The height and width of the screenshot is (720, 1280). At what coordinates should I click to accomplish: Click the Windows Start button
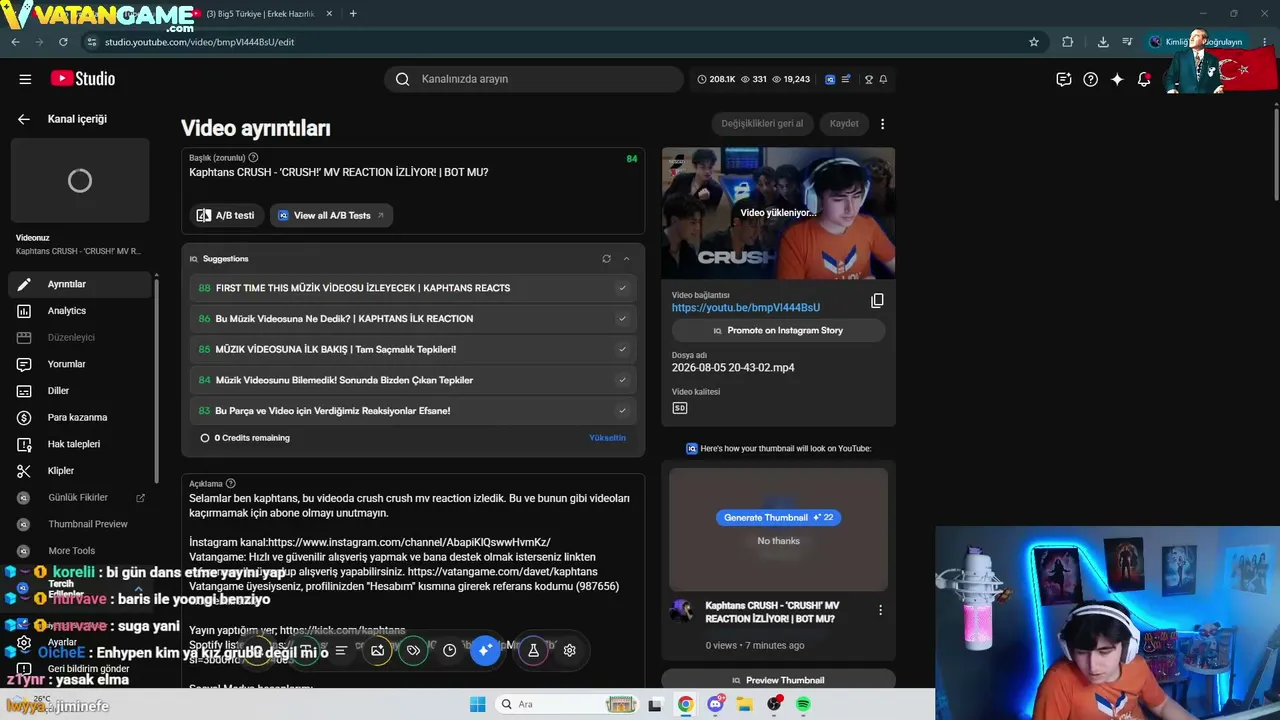(x=478, y=704)
